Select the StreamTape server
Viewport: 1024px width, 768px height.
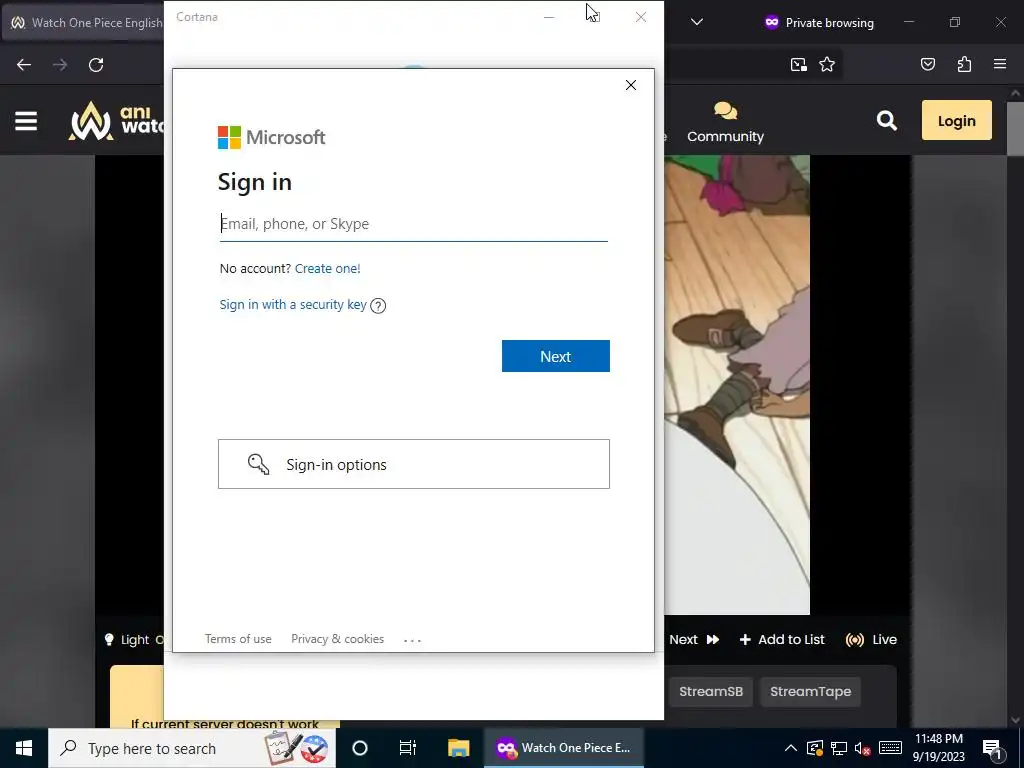point(810,692)
